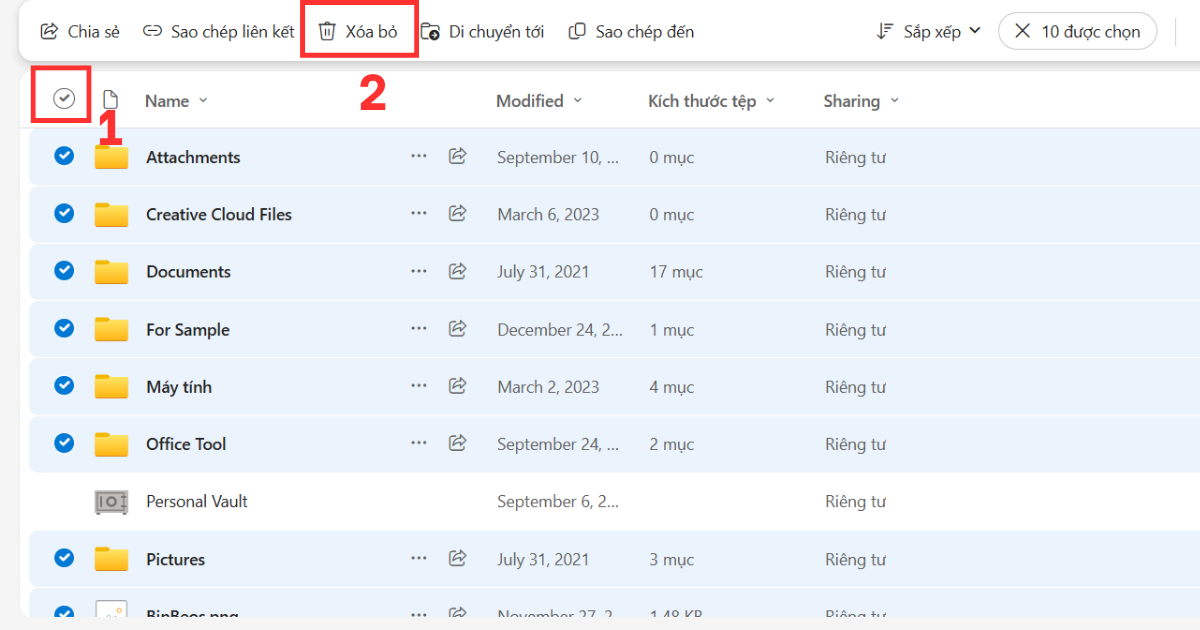The image size is (1200, 630).
Task: Open the Personal Vault safe icon
Action: 111,501
